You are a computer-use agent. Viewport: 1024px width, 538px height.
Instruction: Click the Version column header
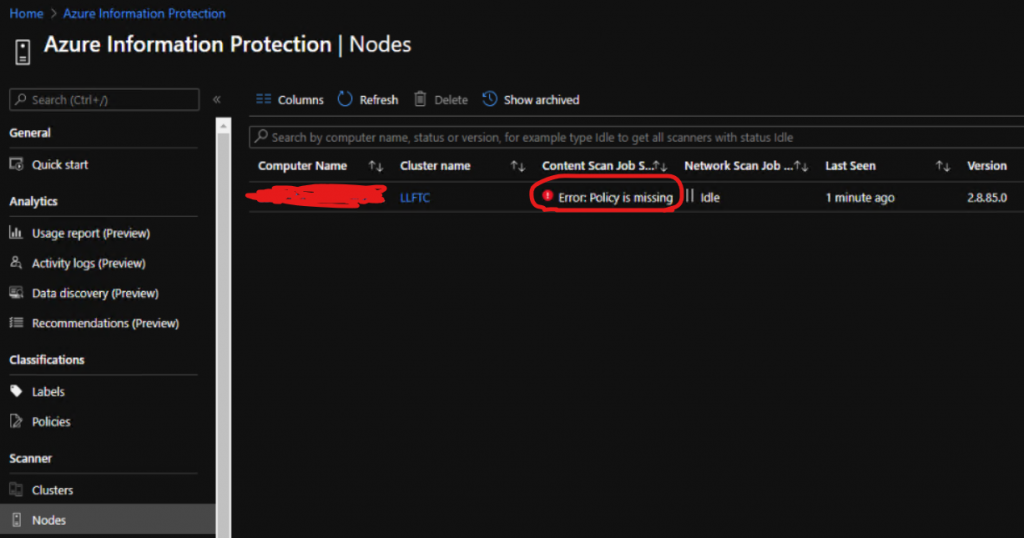(x=987, y=166)
